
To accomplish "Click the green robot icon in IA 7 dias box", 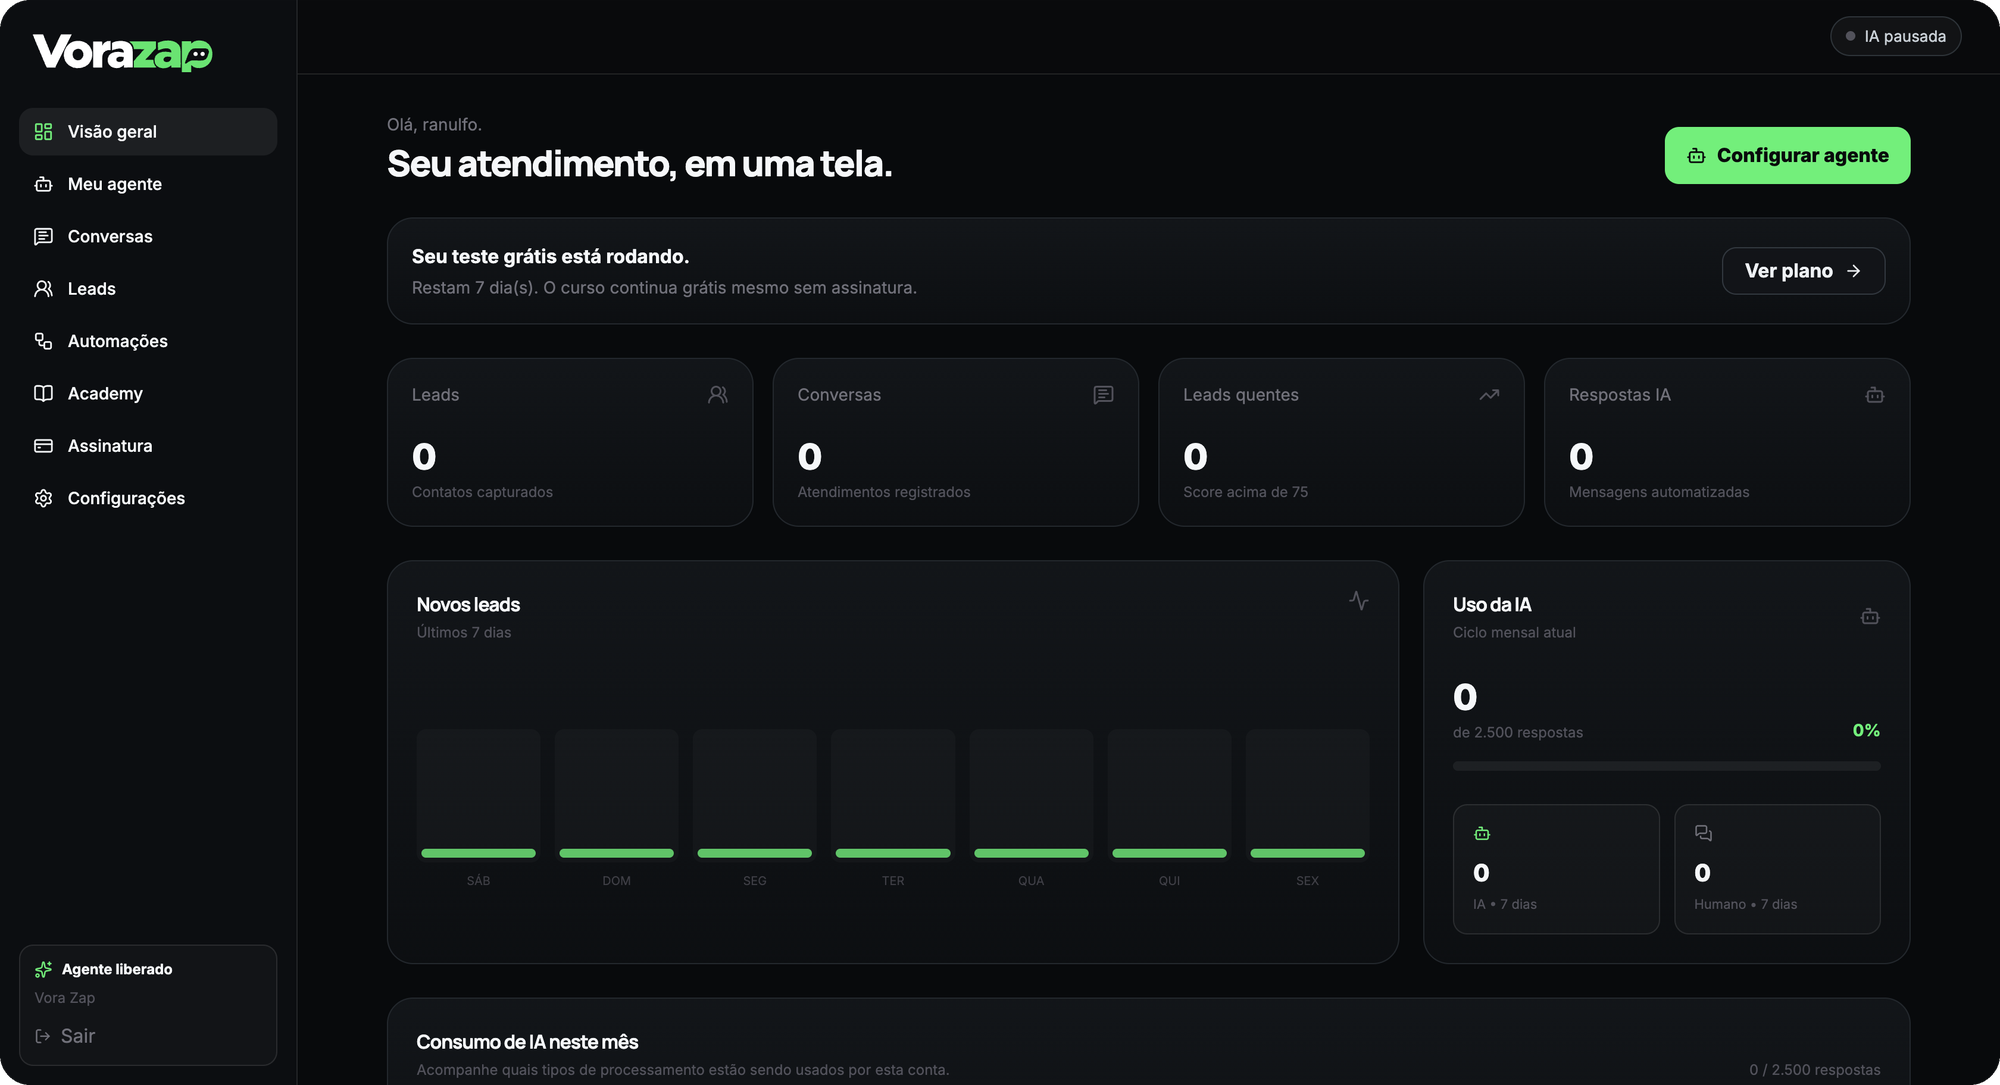I will click(x=1482, y=833).
